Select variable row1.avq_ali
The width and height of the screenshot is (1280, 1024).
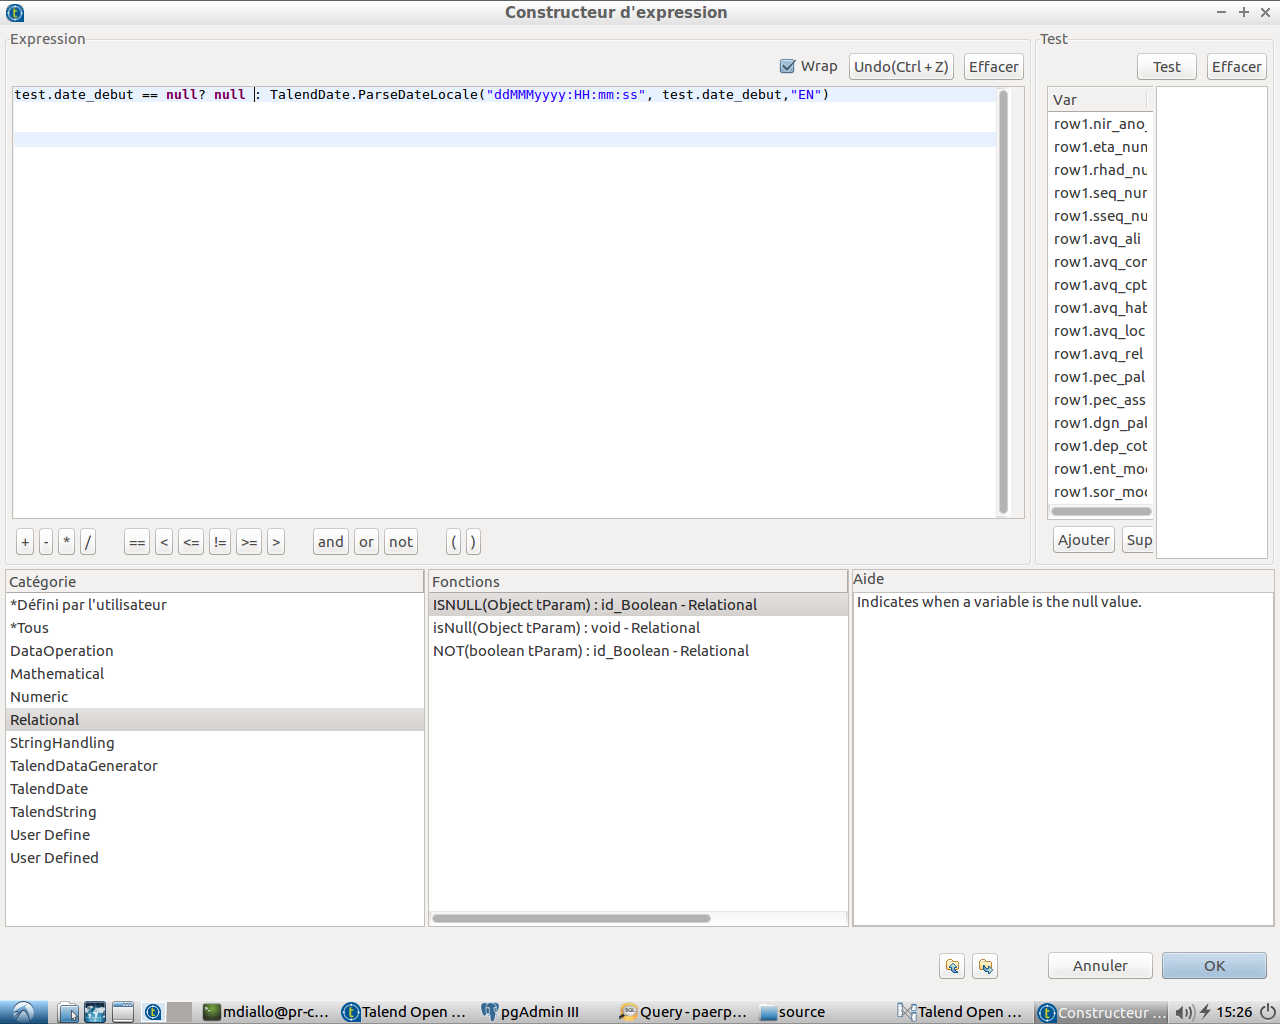[x=1100, y=239]
